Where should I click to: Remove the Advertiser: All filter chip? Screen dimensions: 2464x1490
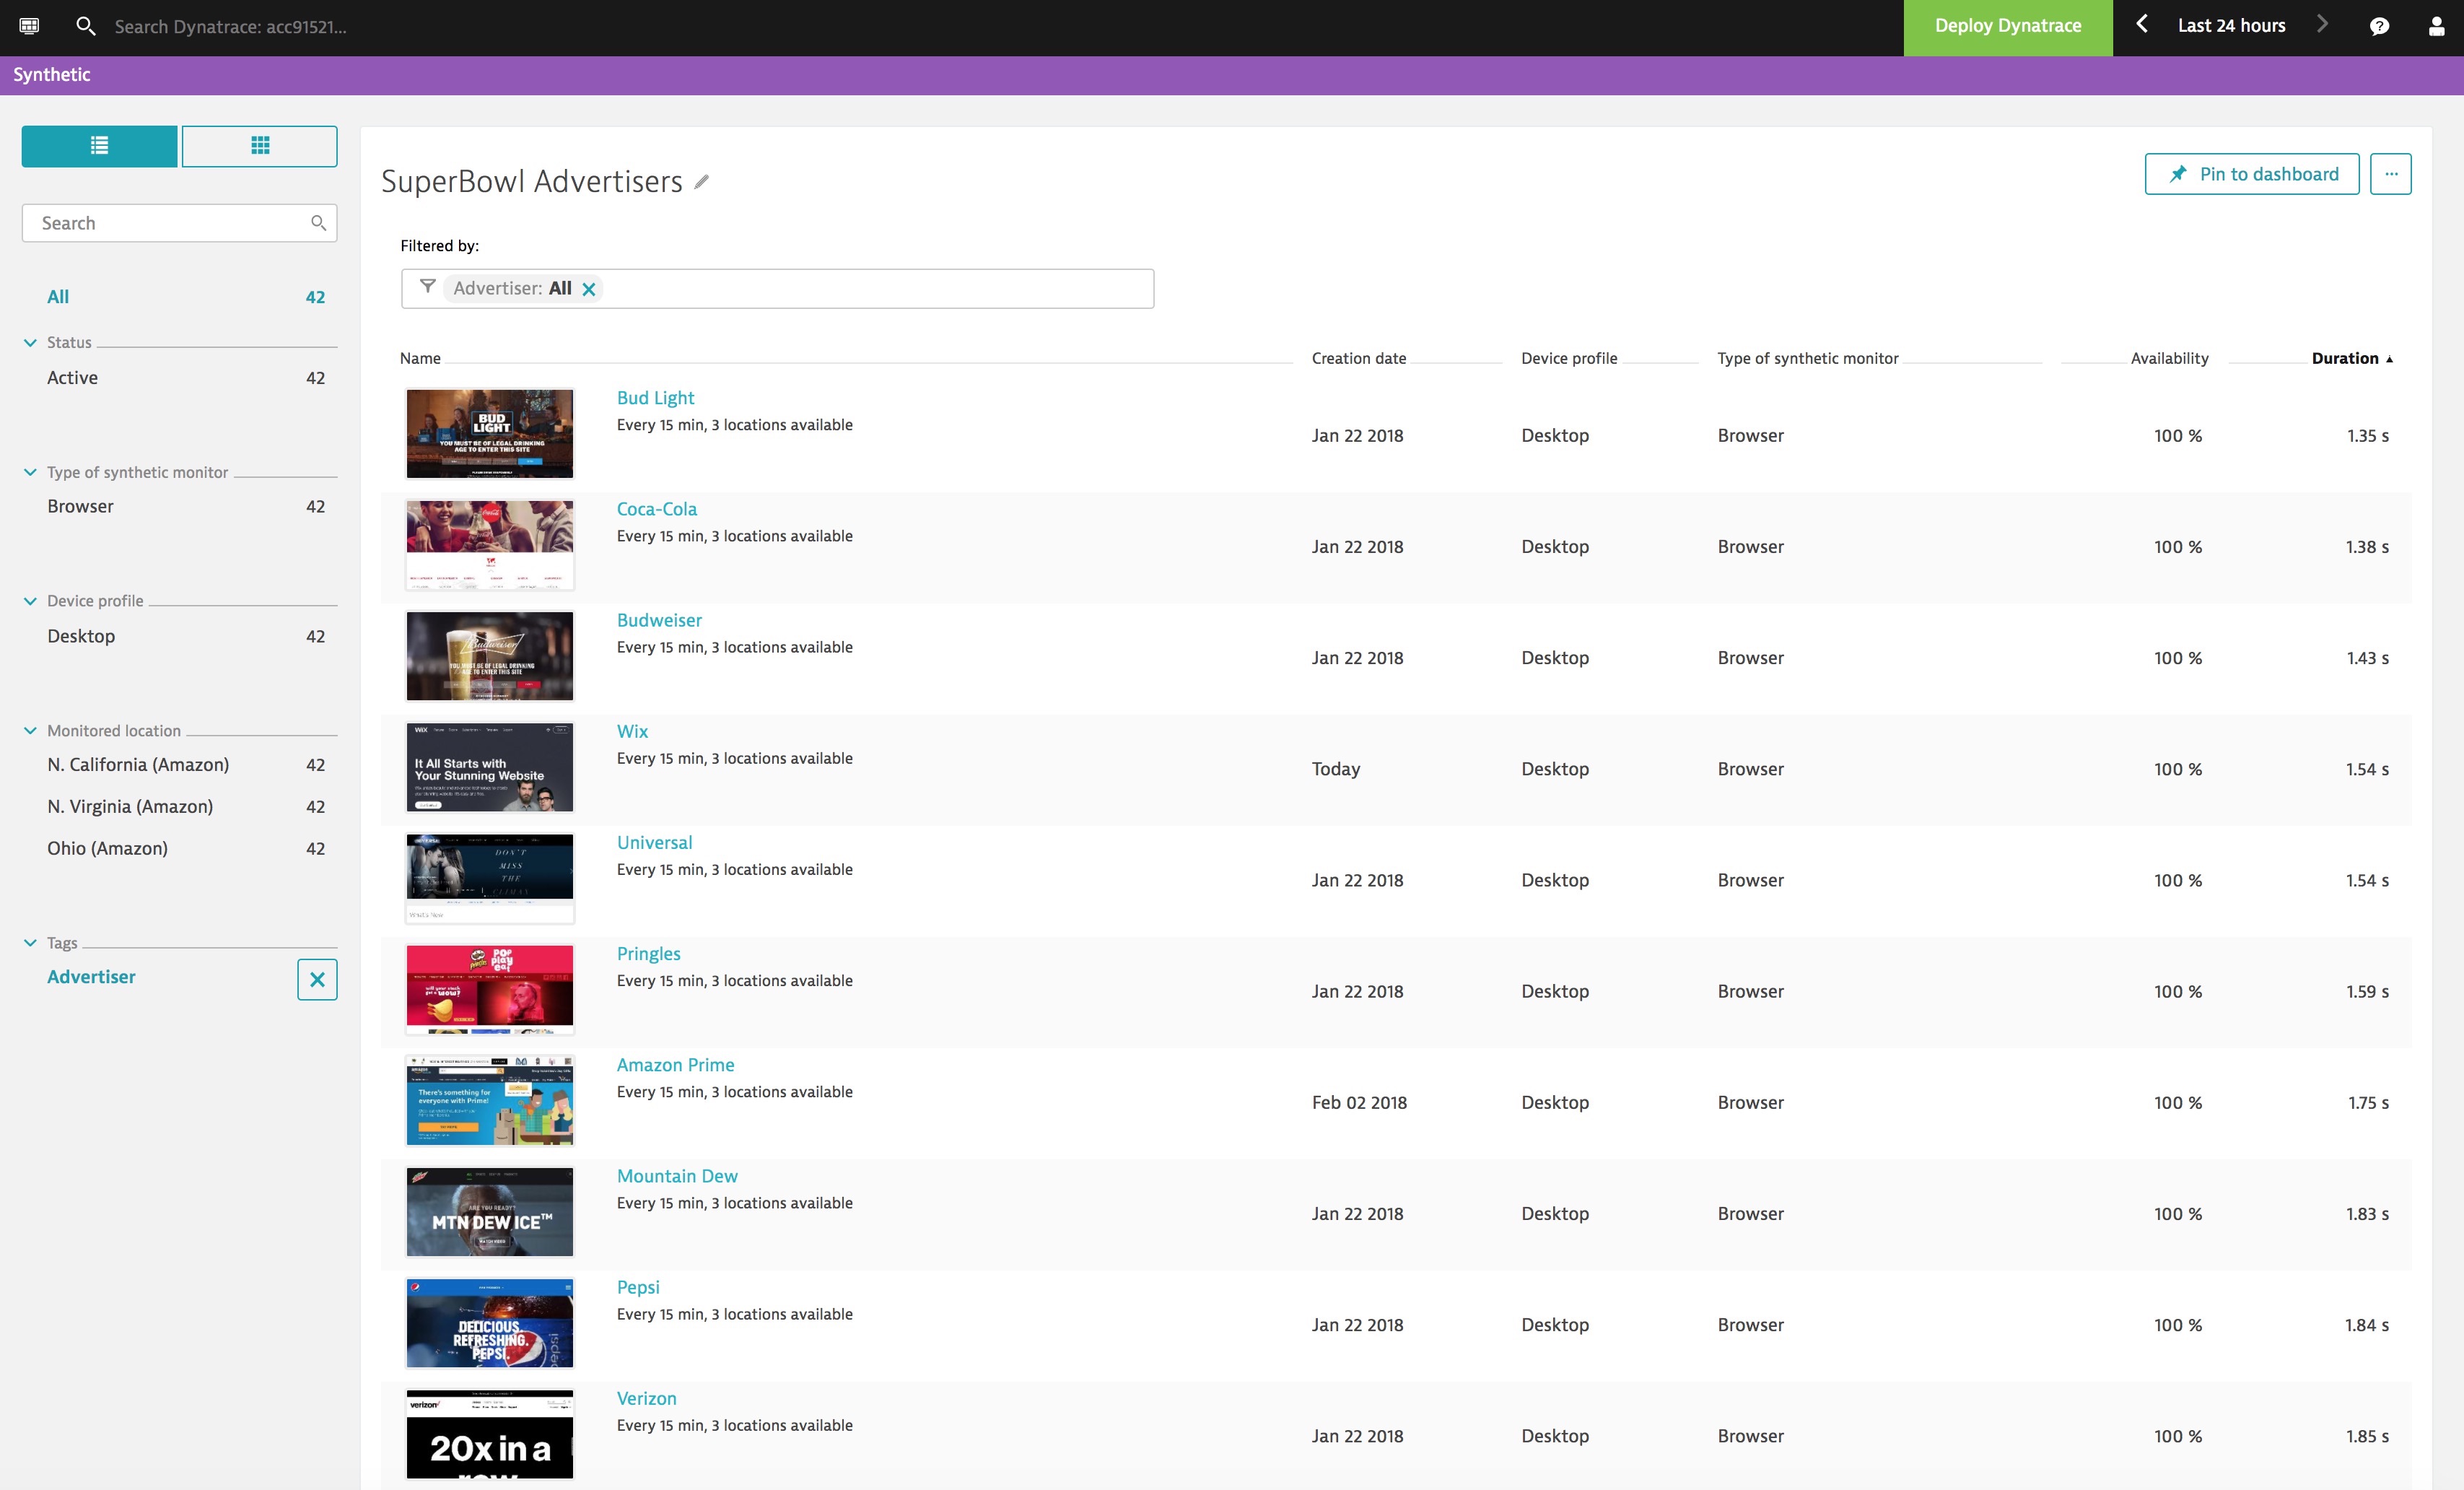click(589, 289)
